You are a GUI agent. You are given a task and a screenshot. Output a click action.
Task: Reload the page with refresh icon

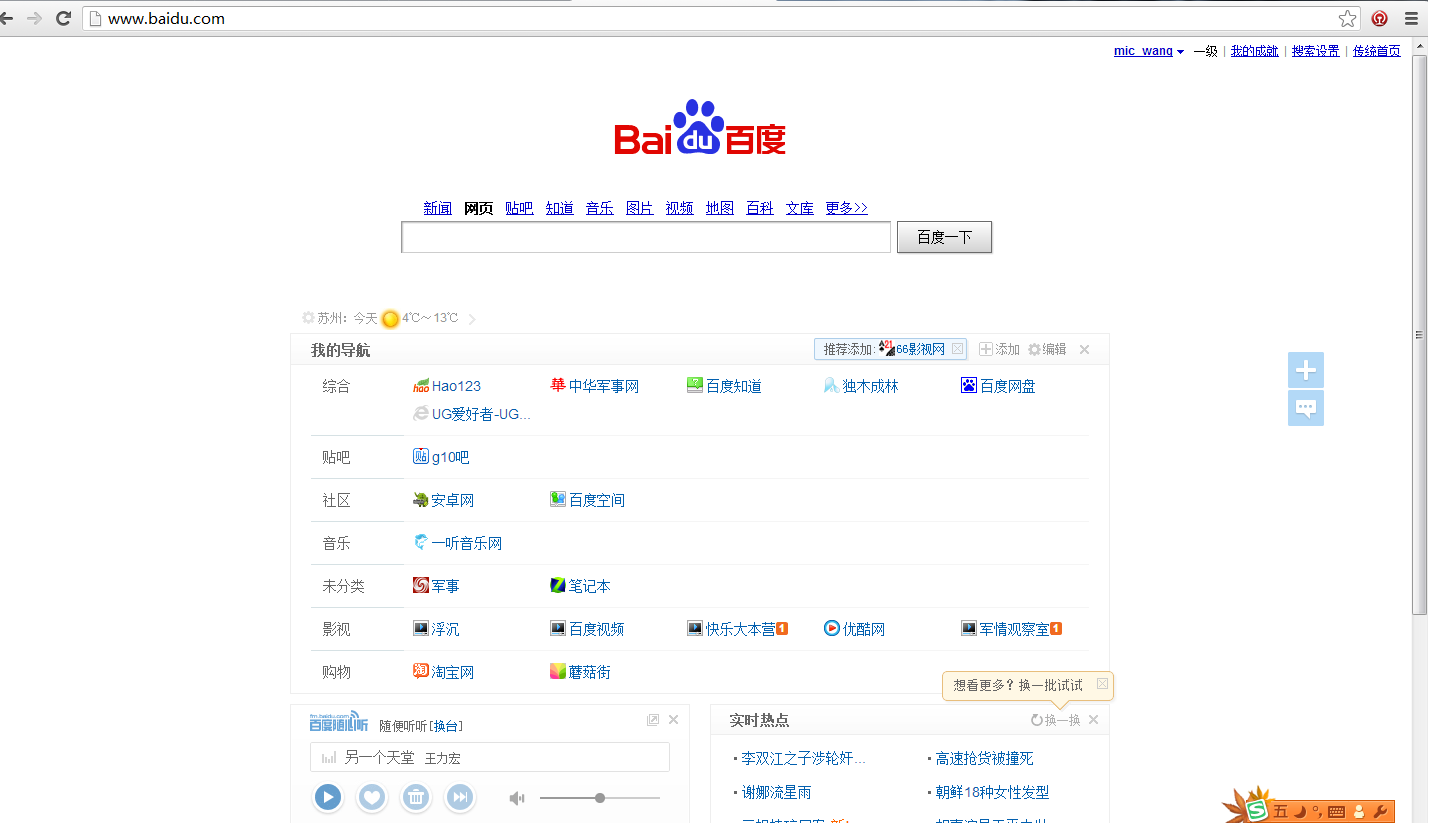[63, 18]
